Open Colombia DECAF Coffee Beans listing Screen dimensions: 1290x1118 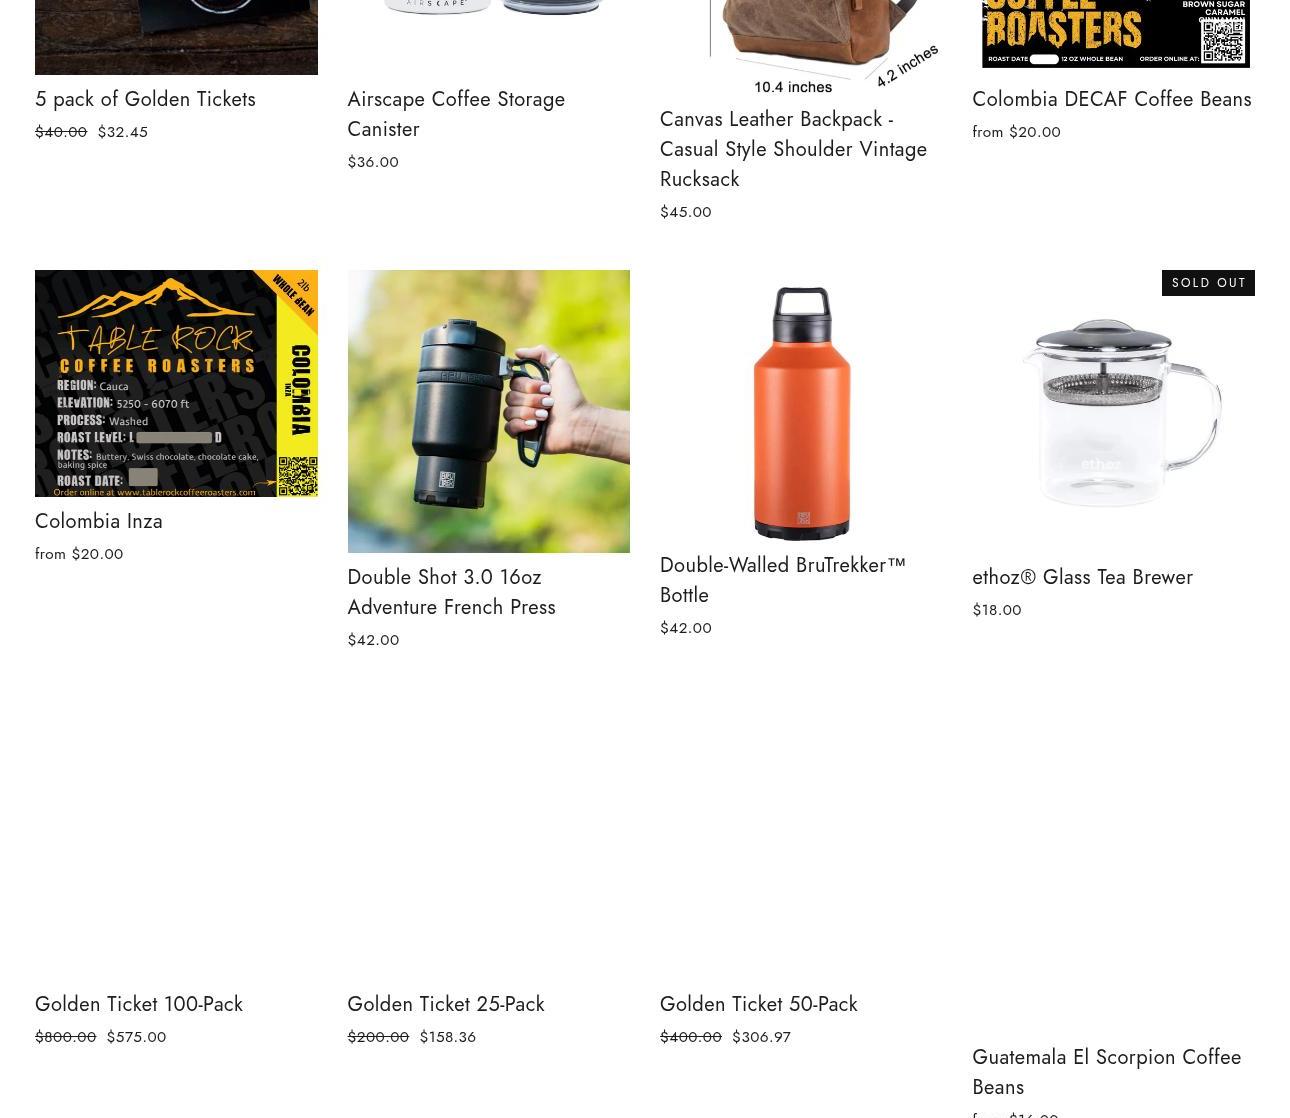[1111, 99]
